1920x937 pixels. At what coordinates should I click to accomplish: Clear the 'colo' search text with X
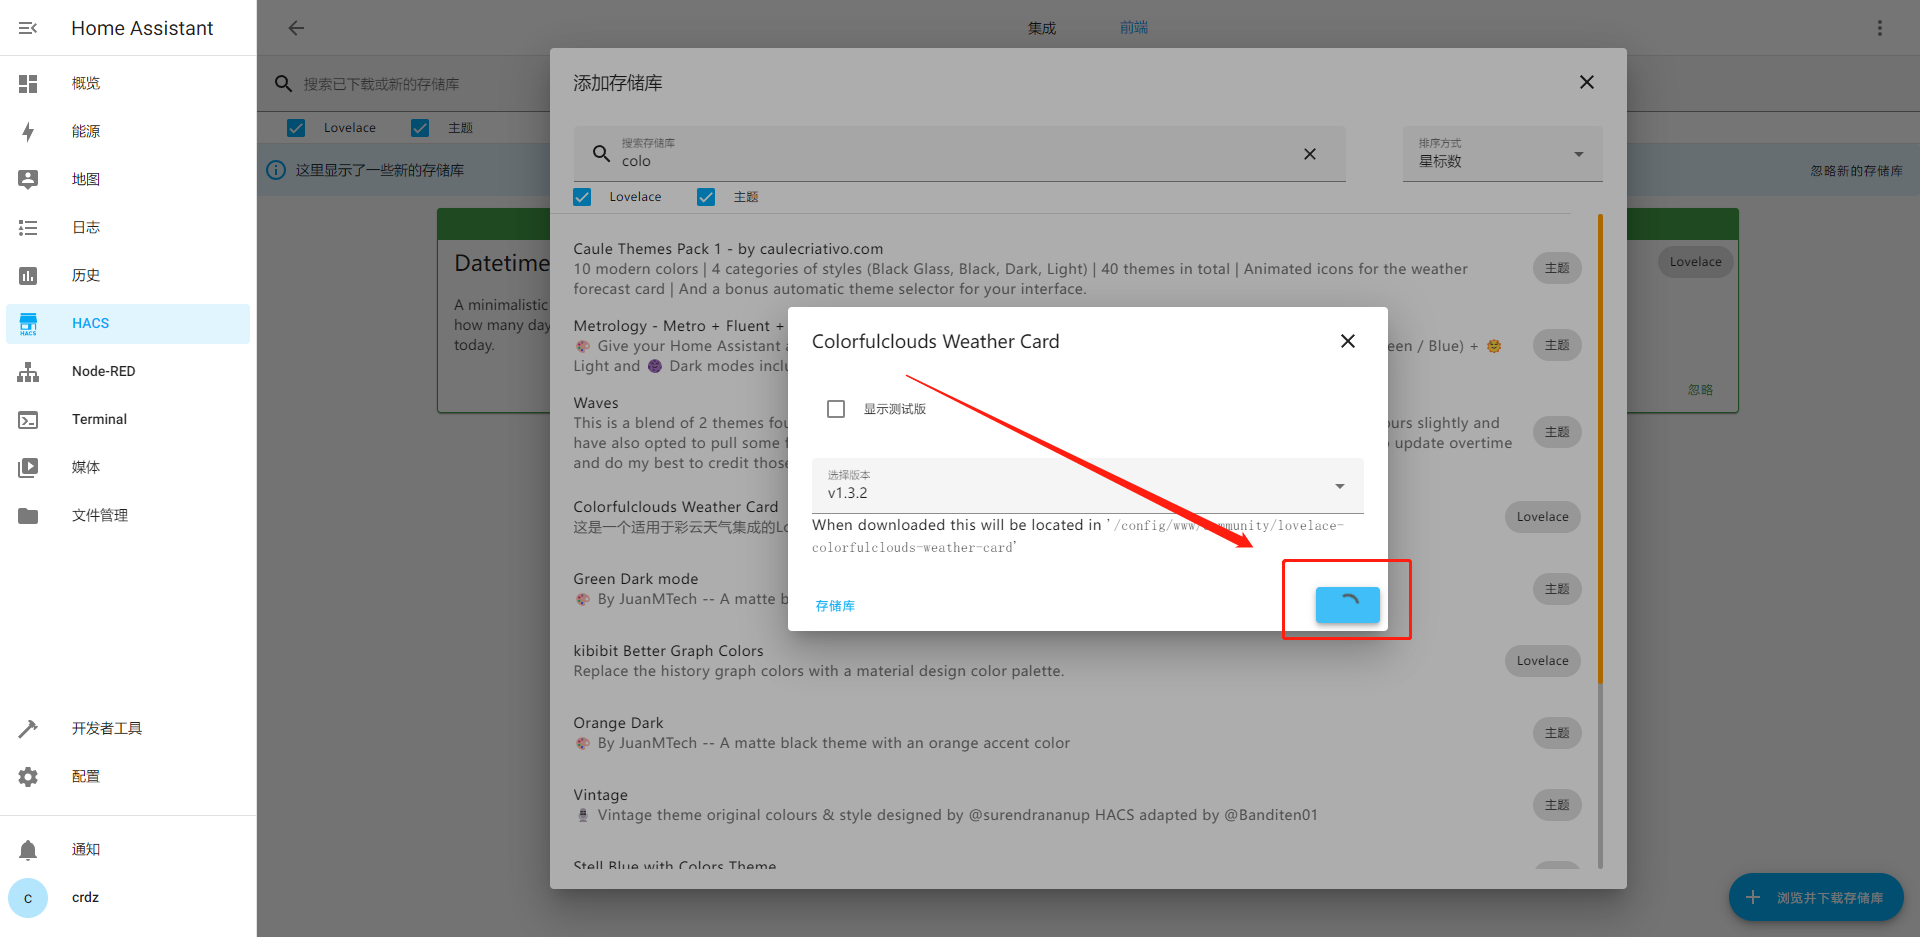tap(1309, 154)
